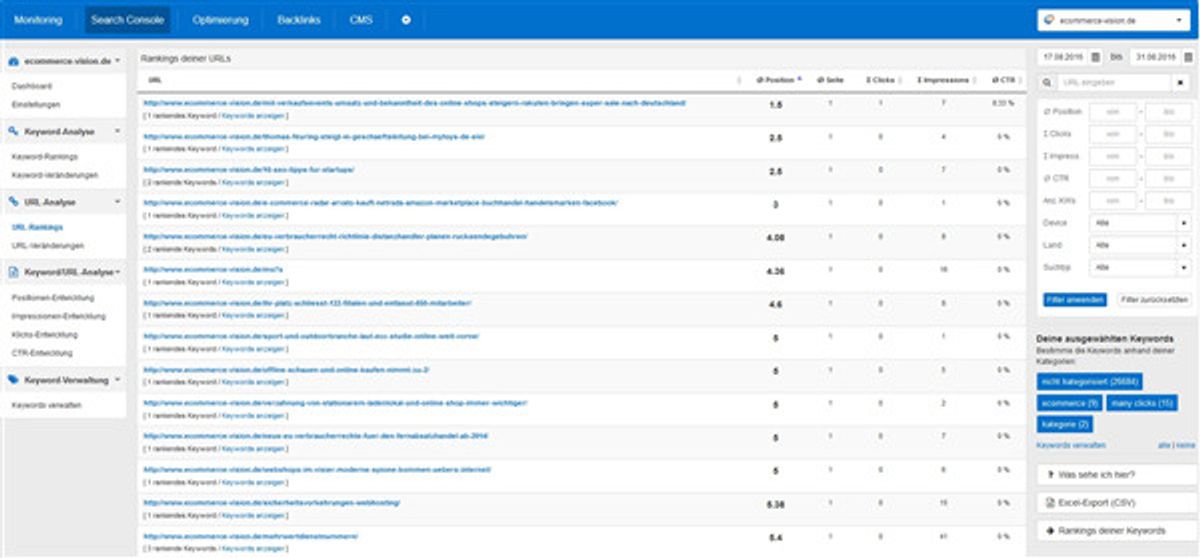This screenshot has width=1200, height=558.
Task: Sort the table by Ø Position column
Action: (777, 79)
